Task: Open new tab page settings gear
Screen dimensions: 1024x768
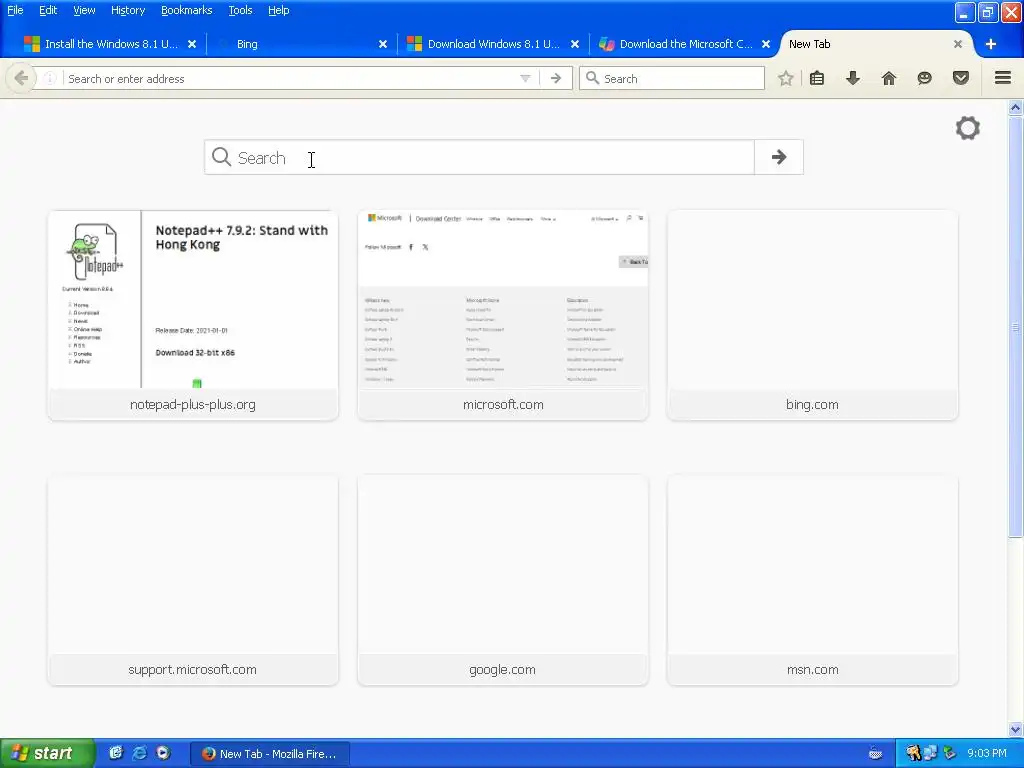Action: (968, 128)
